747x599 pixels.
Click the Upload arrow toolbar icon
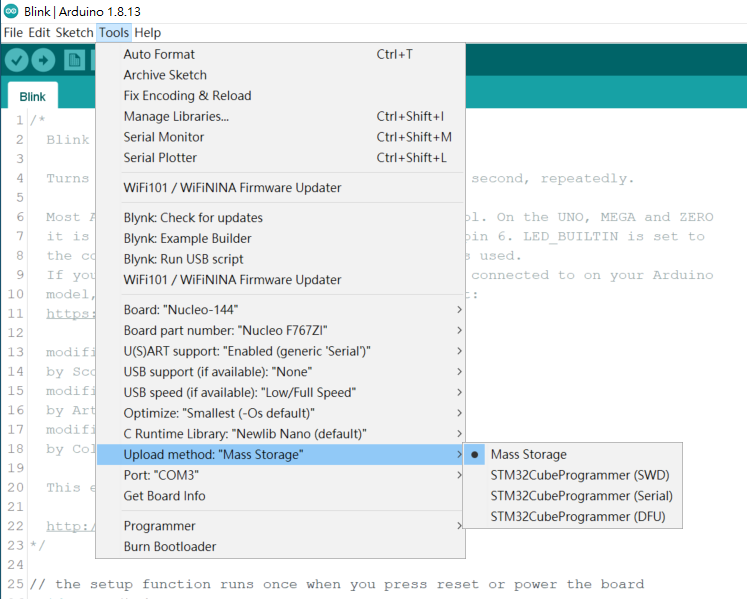(43, 60)
